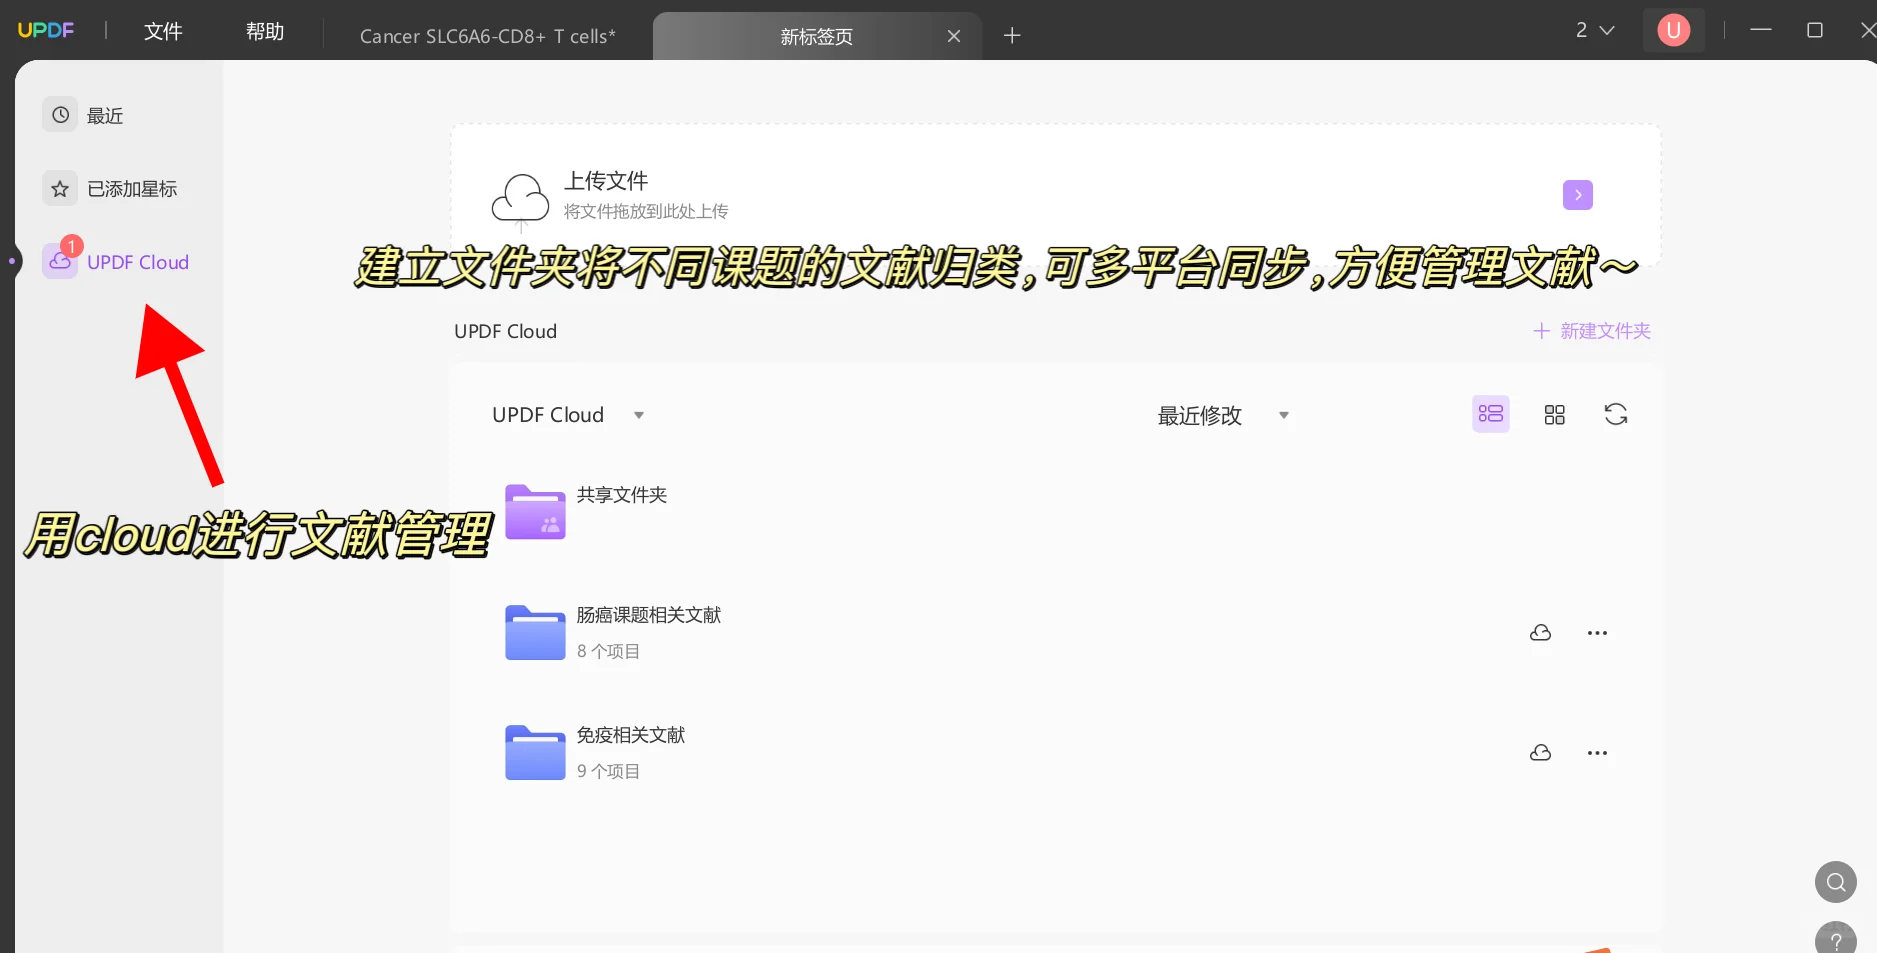The width and height of the screenshot is (1877, 953).
Task: Open the 文件 menu
Action: (x=163, y=31)
